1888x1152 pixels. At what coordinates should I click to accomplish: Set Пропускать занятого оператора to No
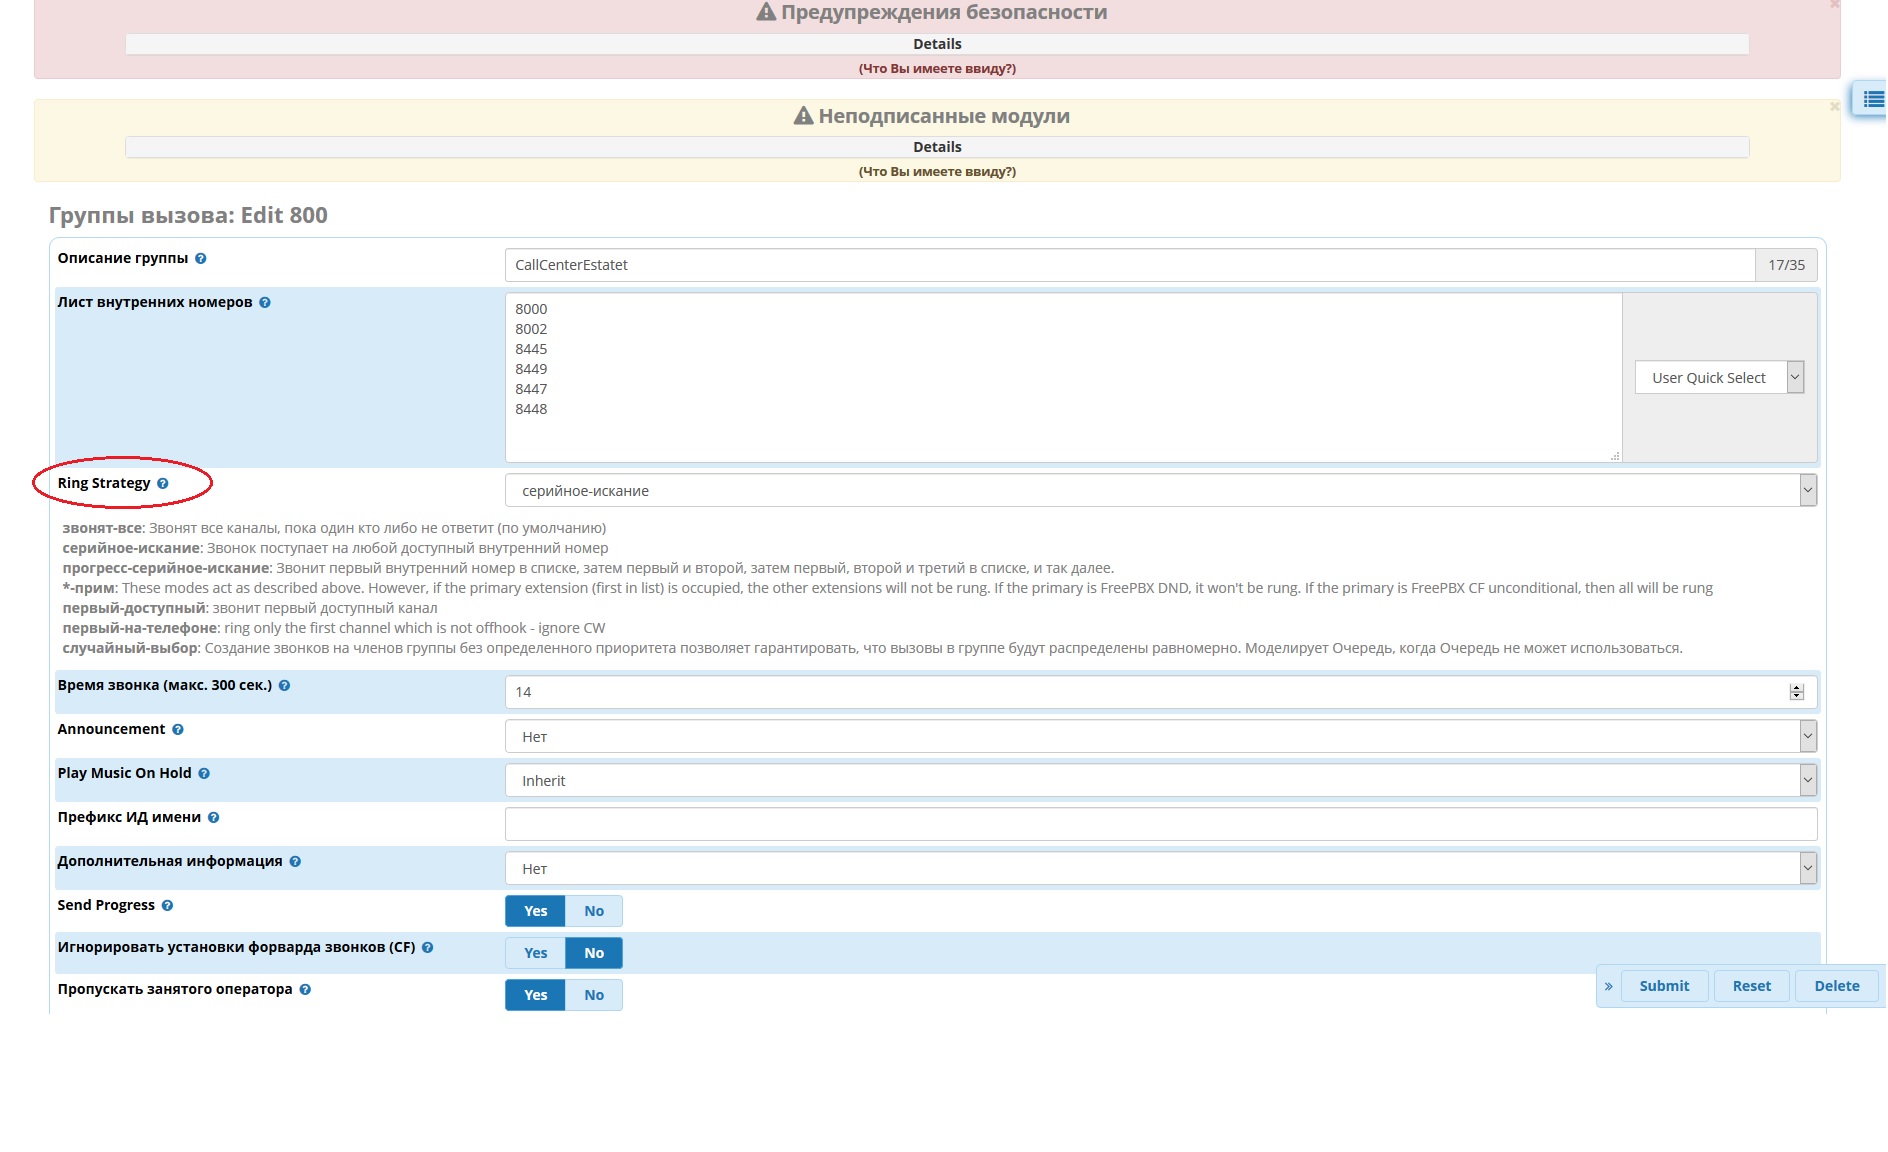click(594, 995)
